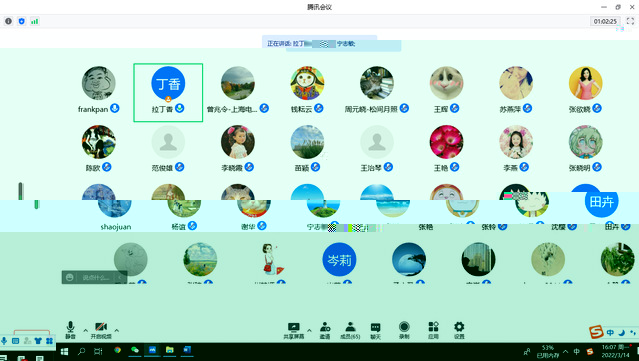Switch to the Word app in the taskbar
639x361 pixels.
[x=187, y=350]
